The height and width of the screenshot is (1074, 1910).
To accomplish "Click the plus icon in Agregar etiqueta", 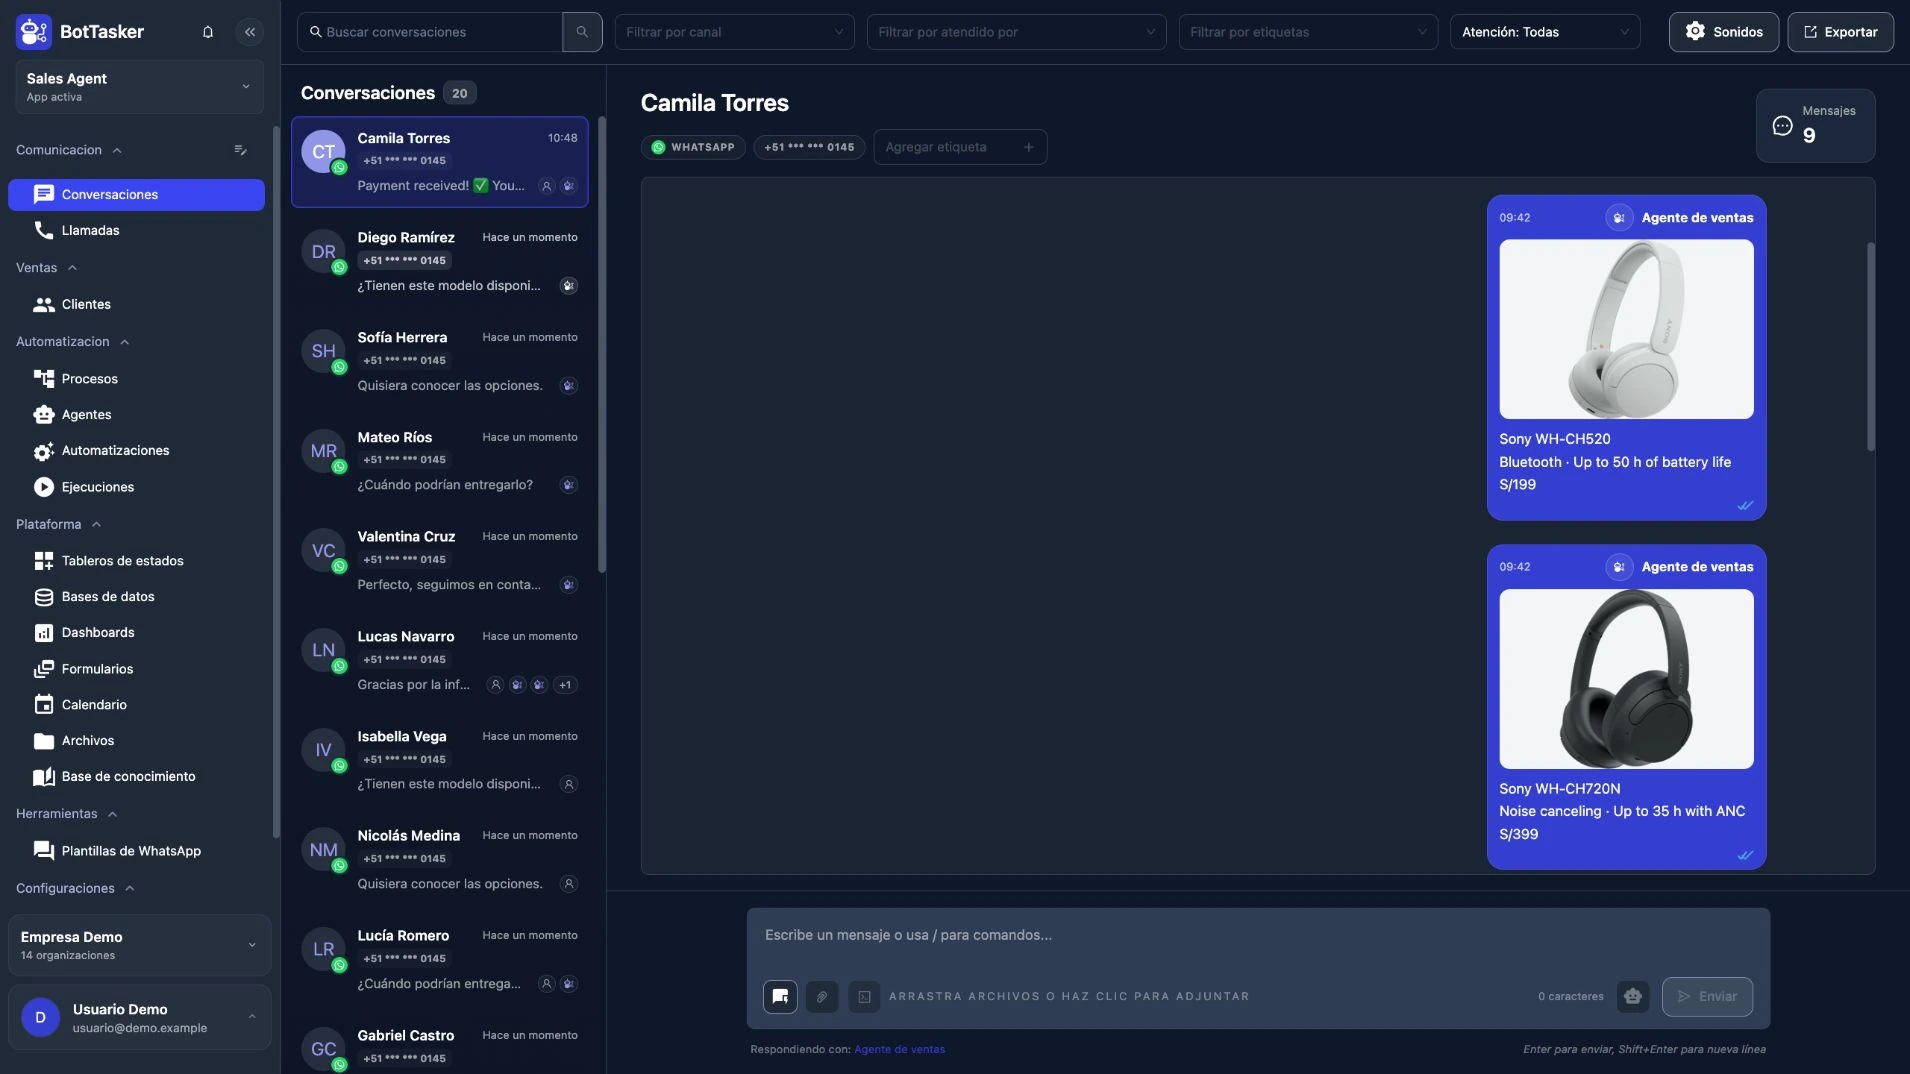I will click(x=1029, y=147).
